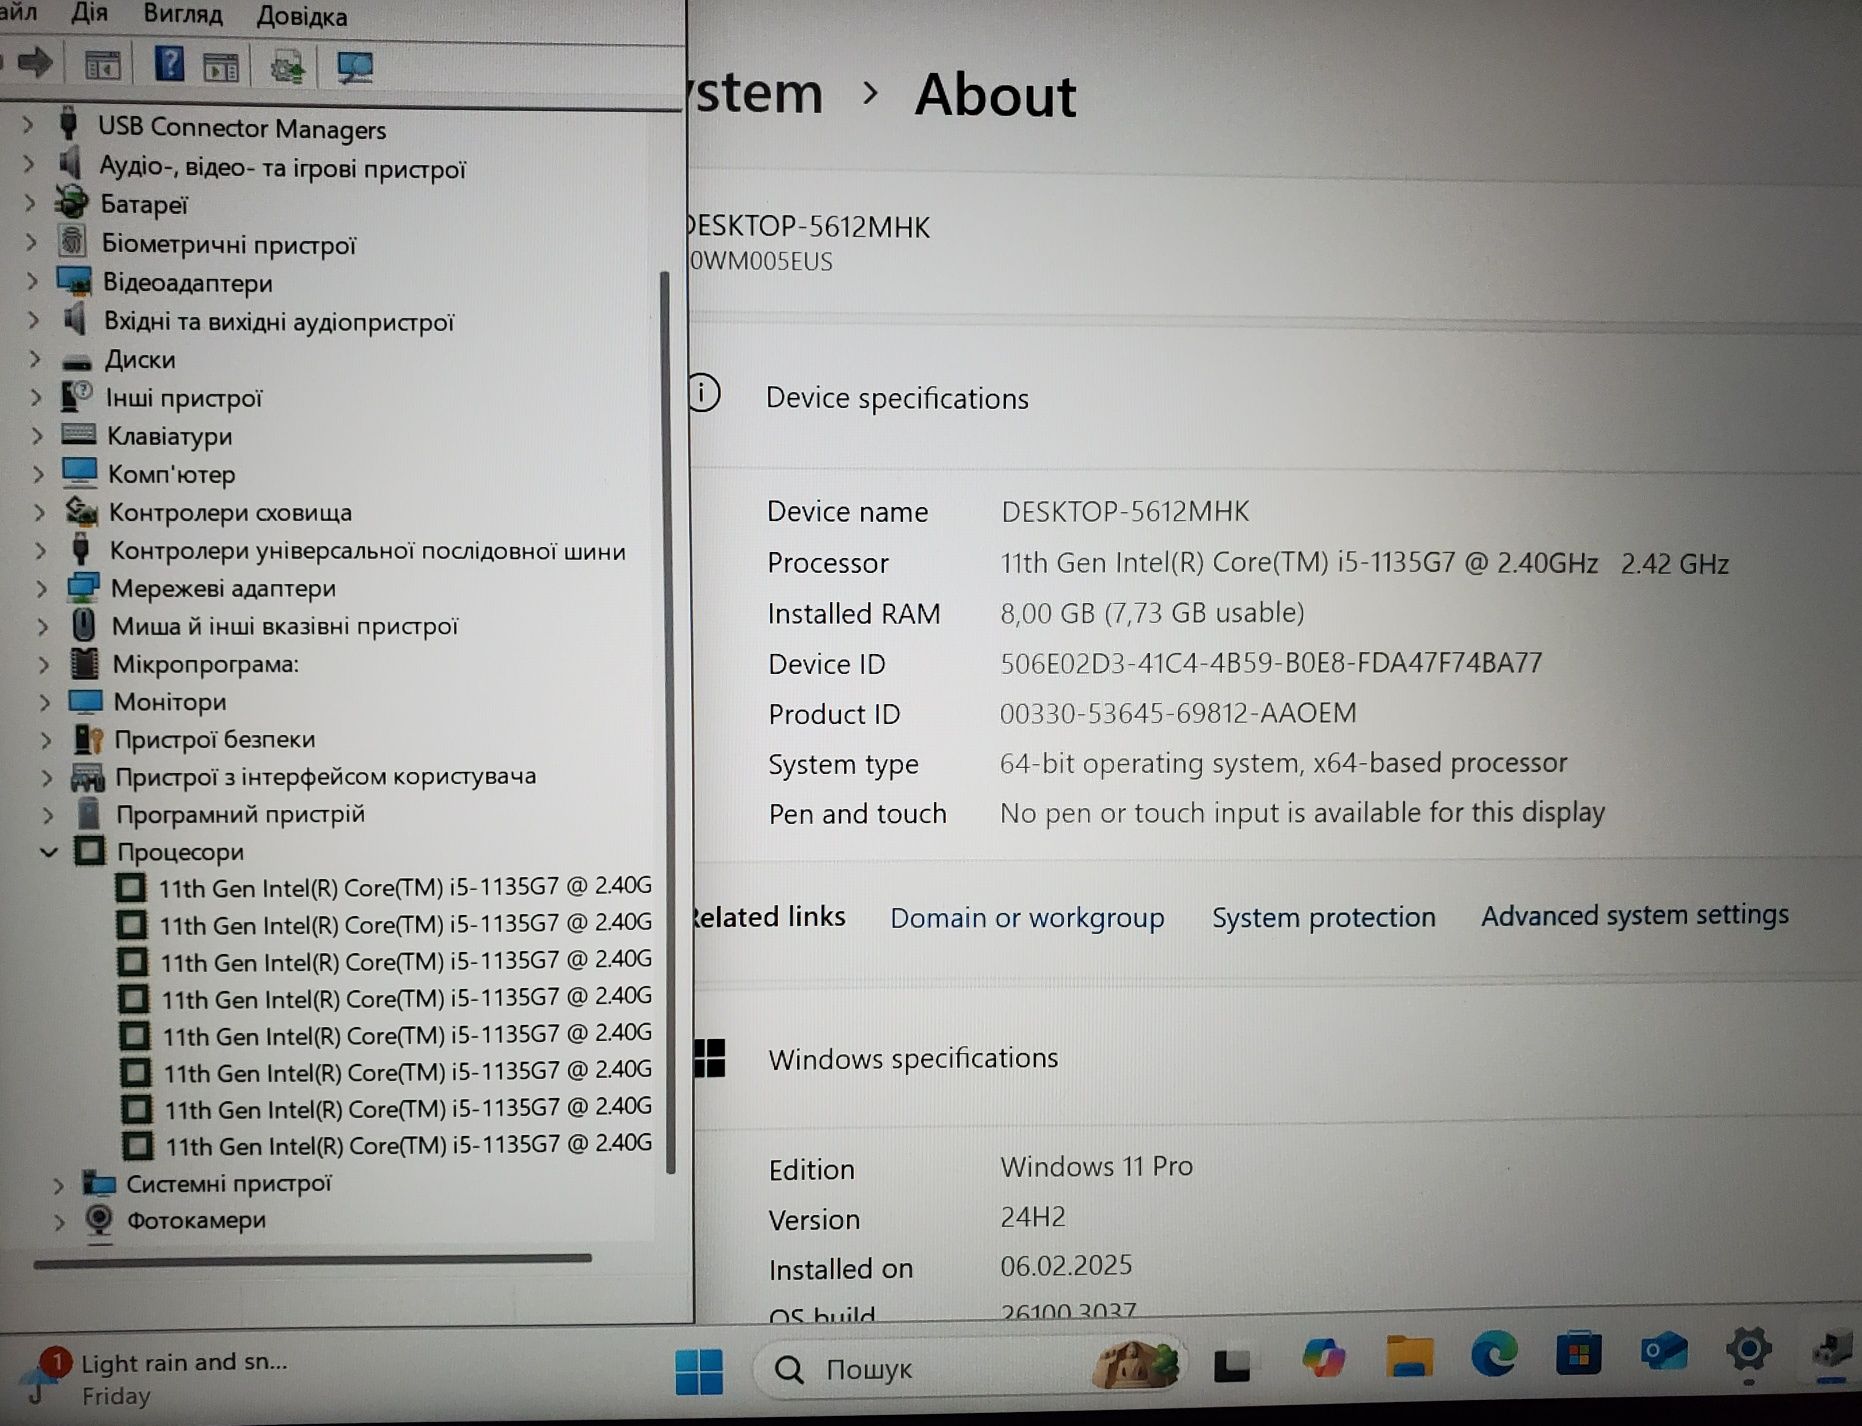The height and width of the screenshot is (1426, 1862).
Task: Click the scan for hardware changes monitor icon
Action: (354, 67)
